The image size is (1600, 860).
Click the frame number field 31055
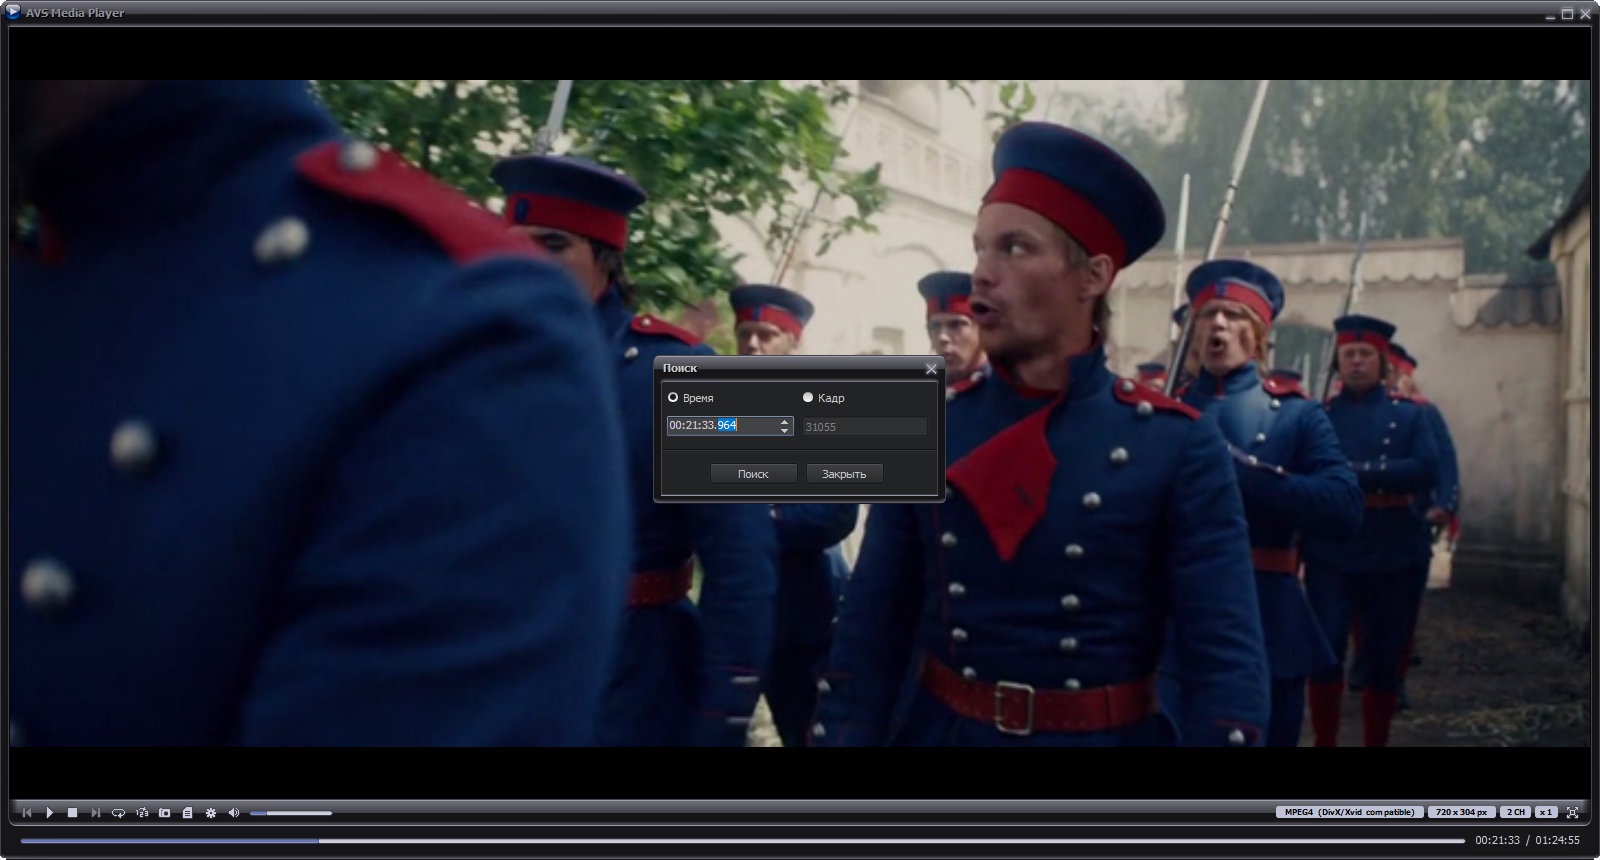[865, 426]
